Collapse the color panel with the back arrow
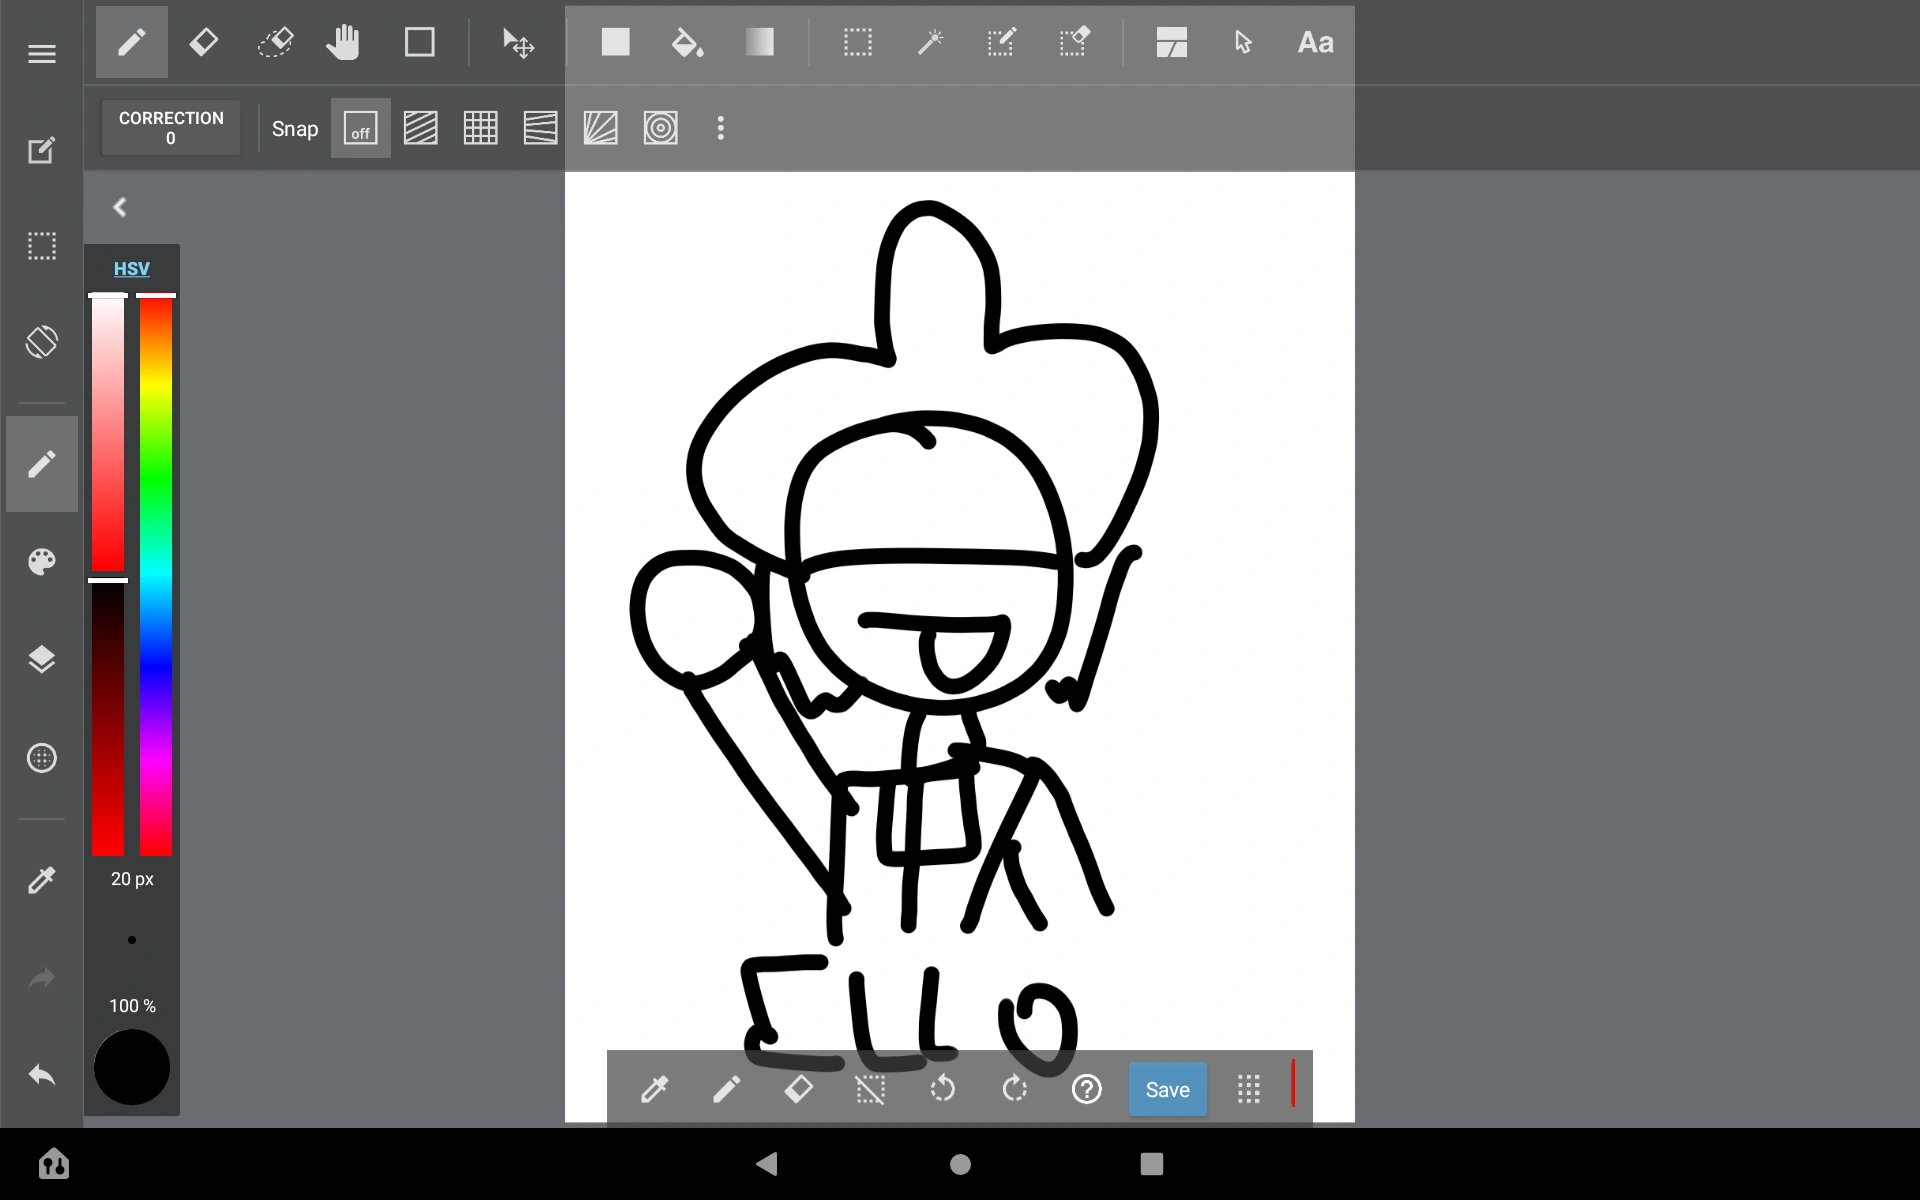Screen dimensions: 1920x1200 (119, 207)
